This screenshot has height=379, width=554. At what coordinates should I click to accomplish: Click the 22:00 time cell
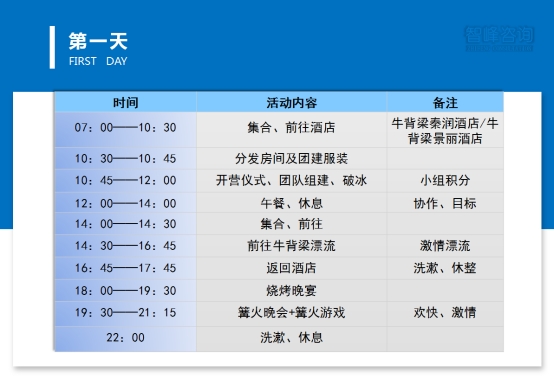(125, 339)
